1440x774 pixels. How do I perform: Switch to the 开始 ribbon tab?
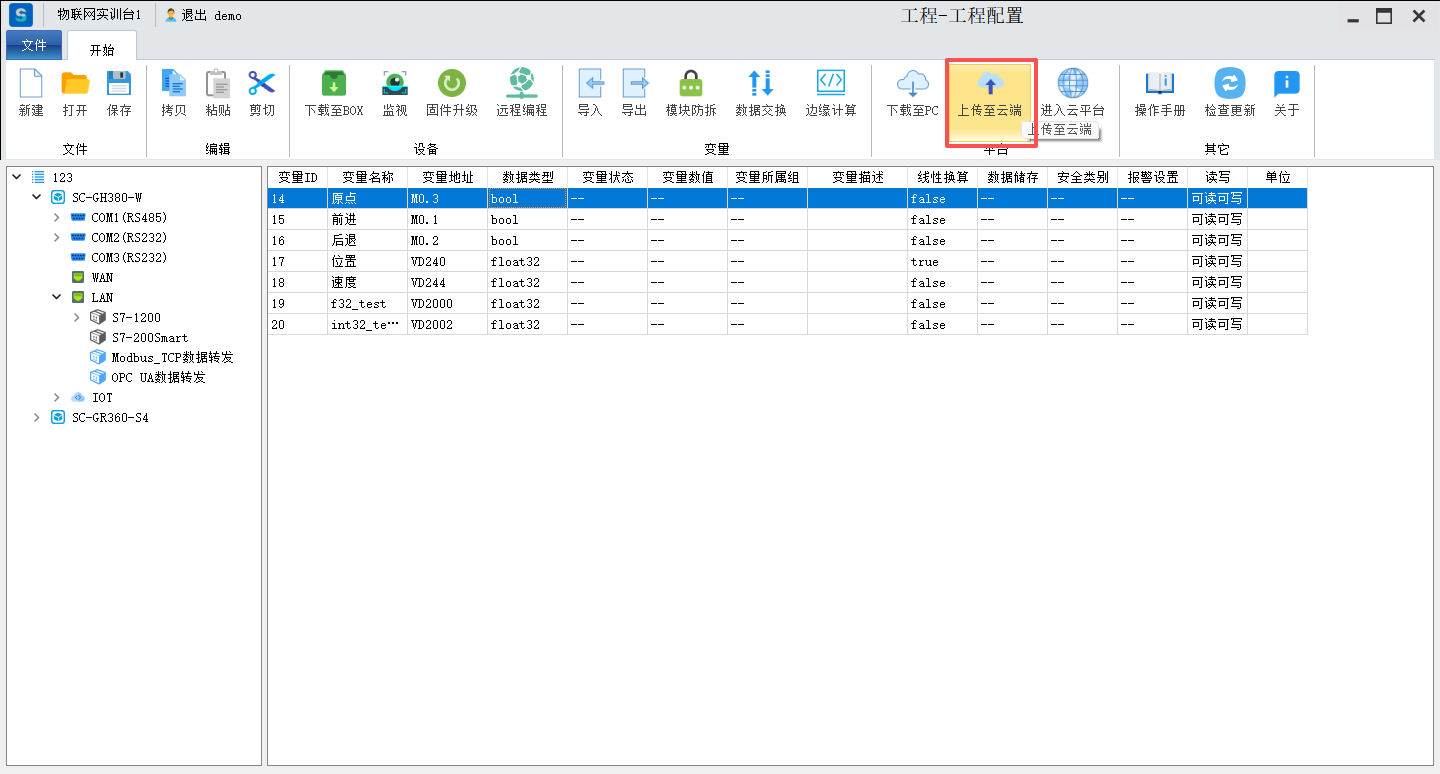(102, 49)
